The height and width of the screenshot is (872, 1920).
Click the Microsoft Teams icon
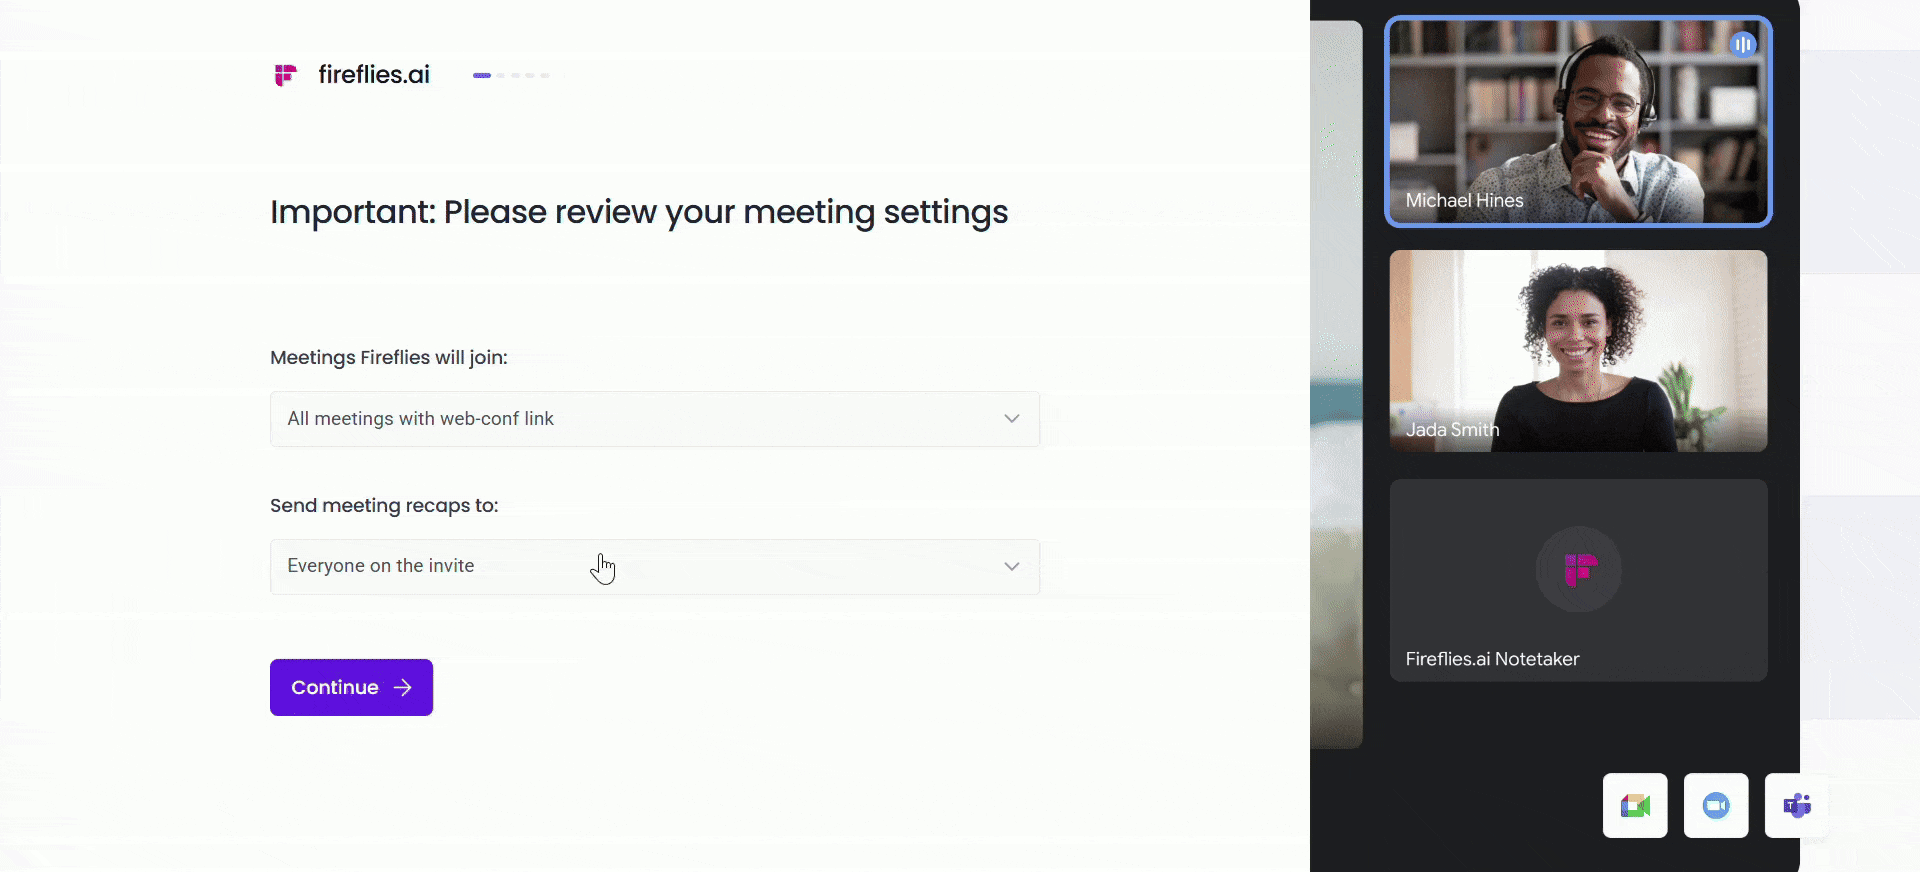click(1797, 805)
